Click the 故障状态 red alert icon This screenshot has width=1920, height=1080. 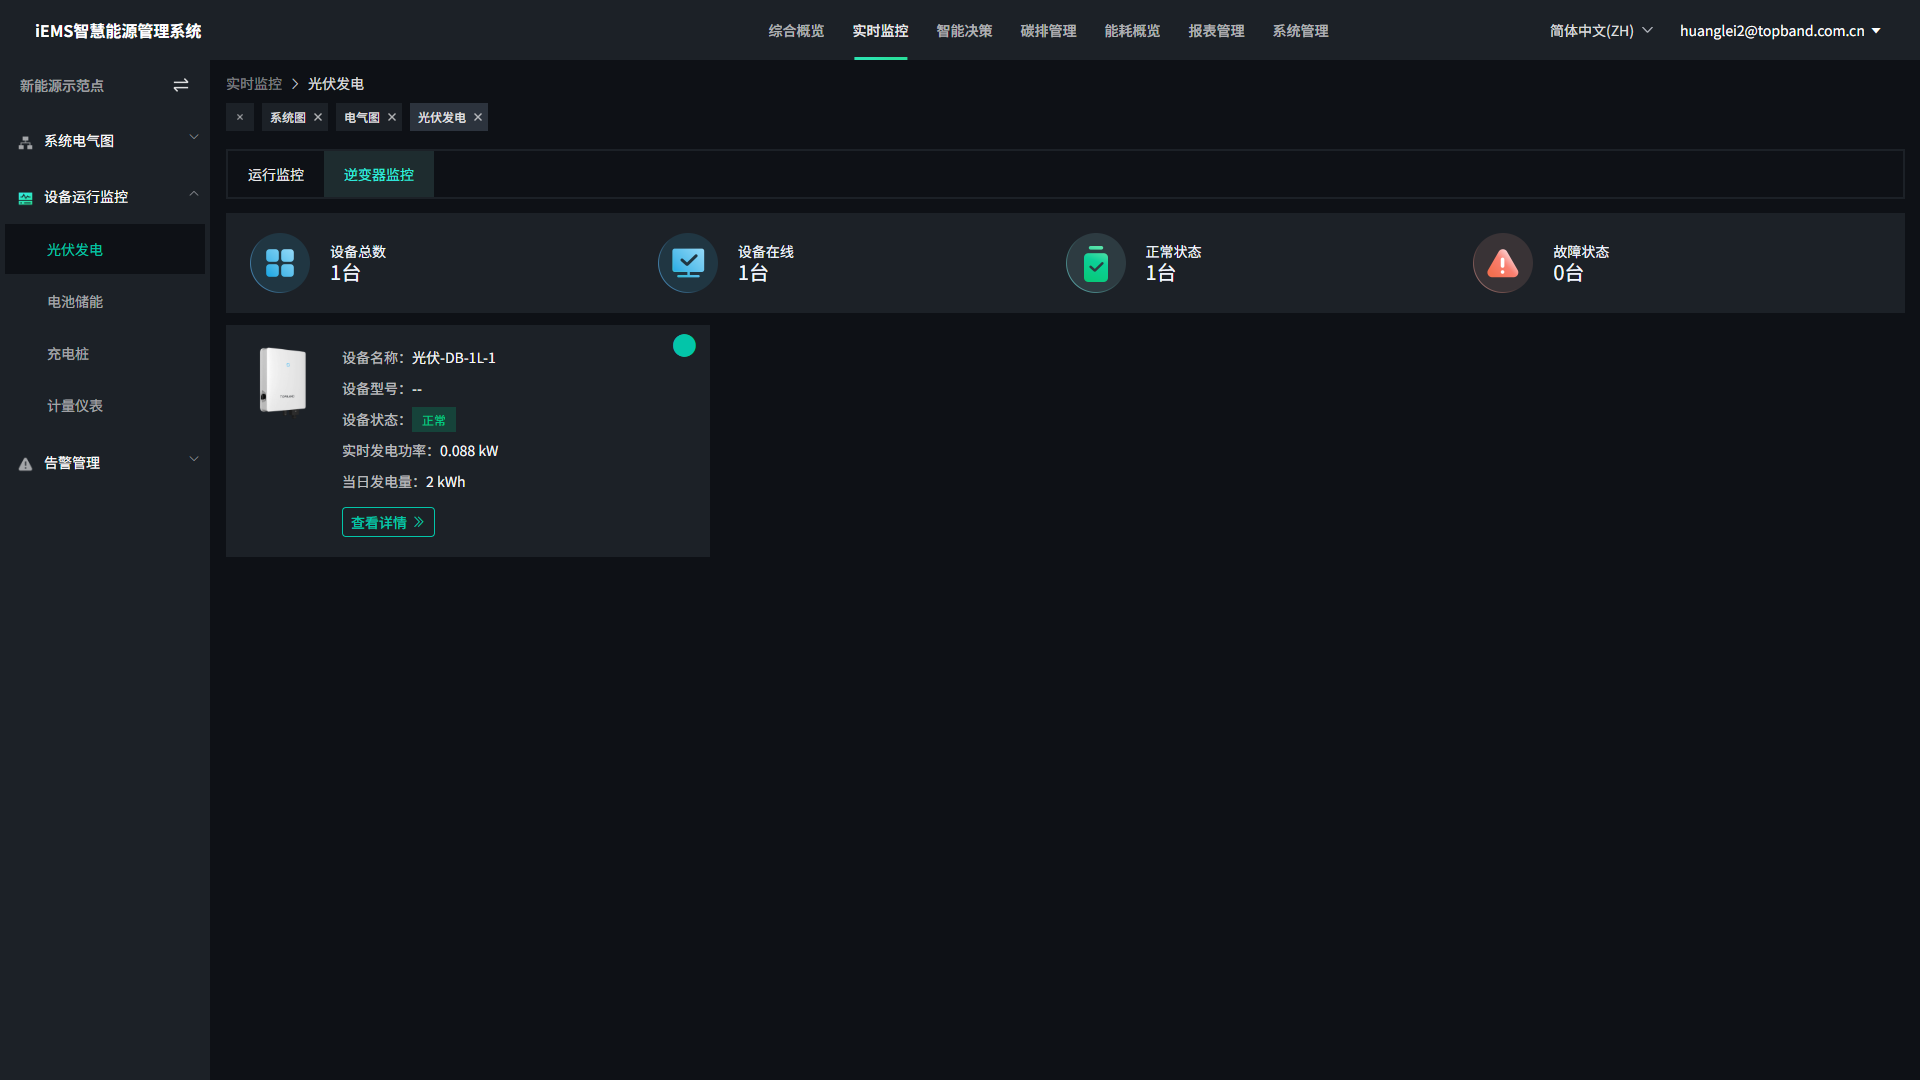(1503, 263)
